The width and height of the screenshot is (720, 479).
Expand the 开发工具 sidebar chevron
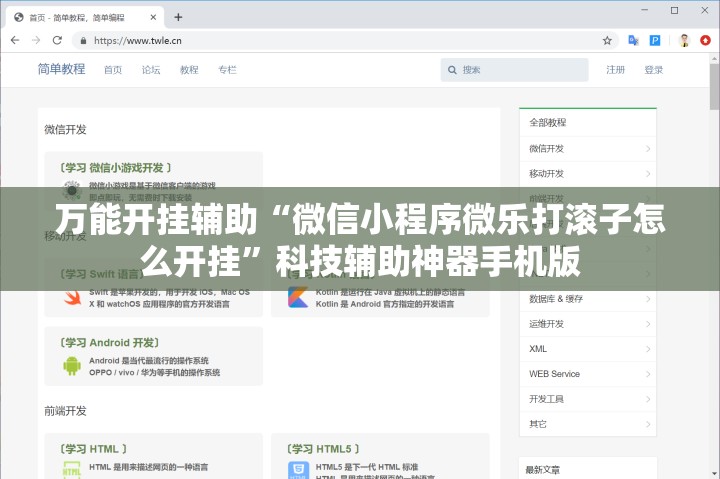pos(648,399)
